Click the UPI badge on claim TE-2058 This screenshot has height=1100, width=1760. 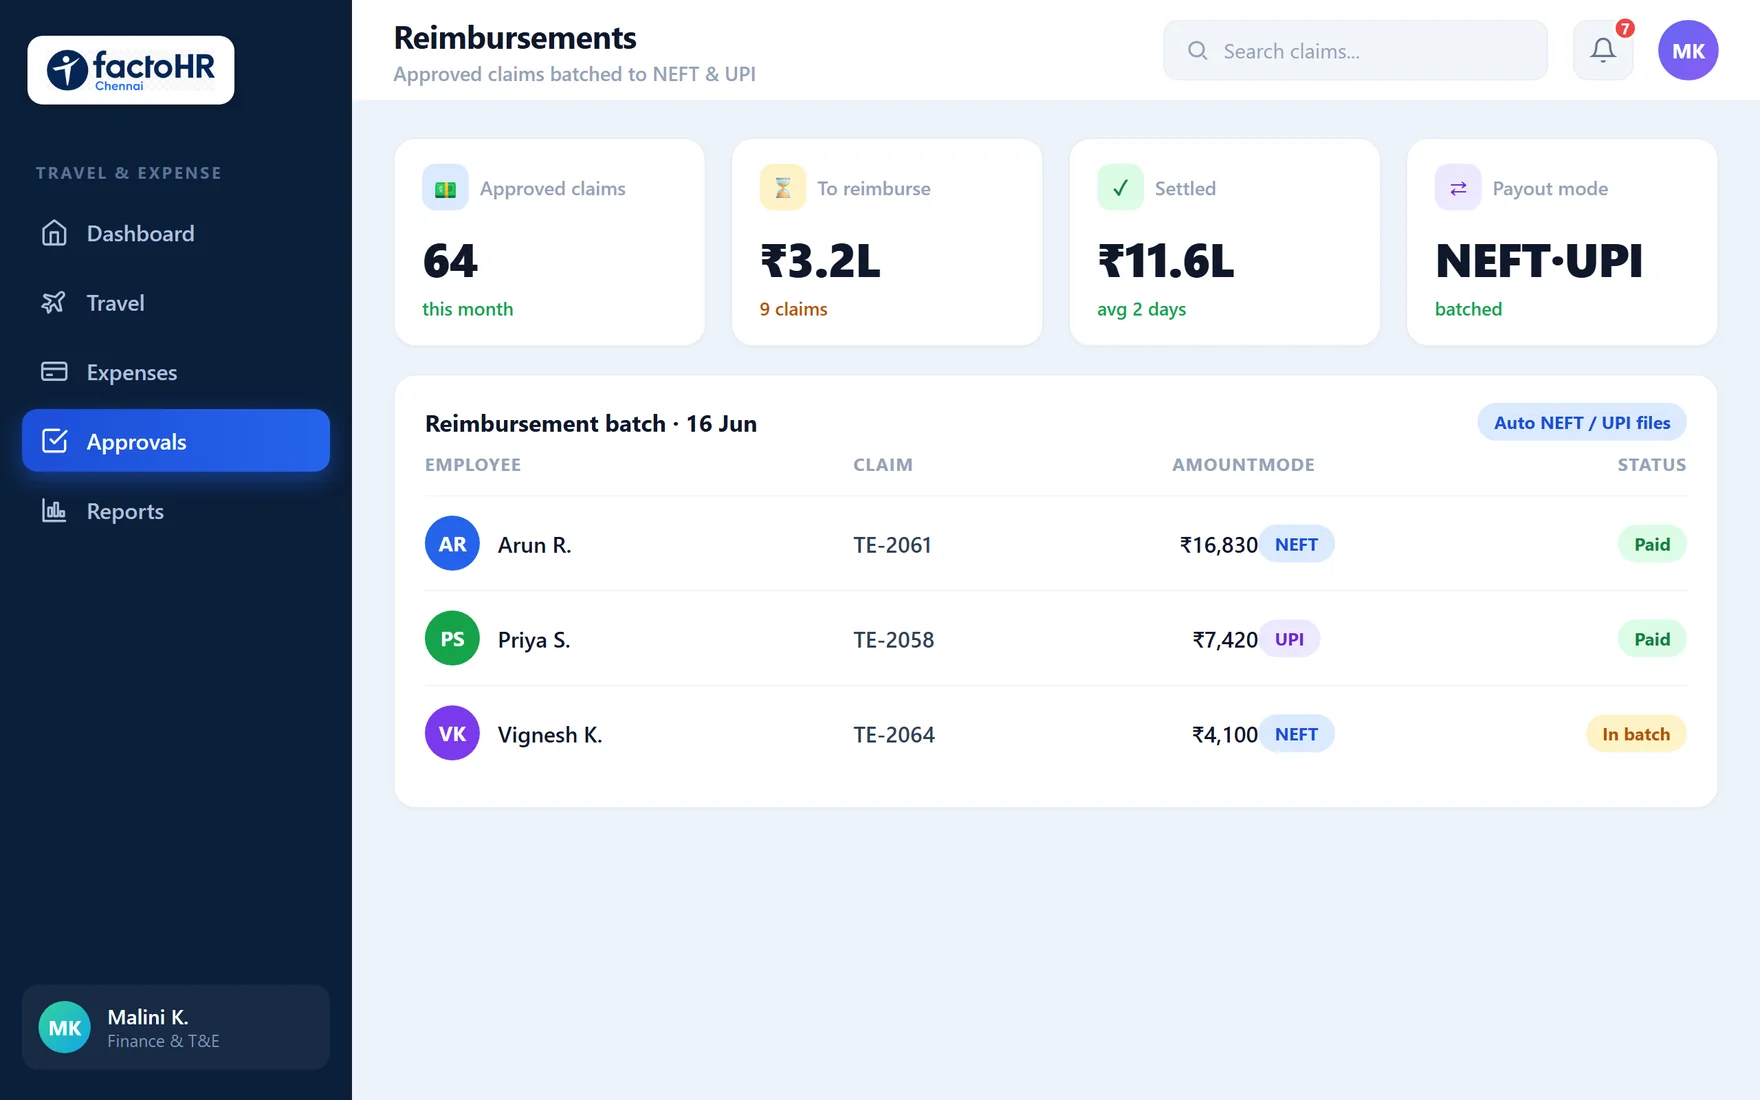pyautogui.click(x=1289, y=639)
